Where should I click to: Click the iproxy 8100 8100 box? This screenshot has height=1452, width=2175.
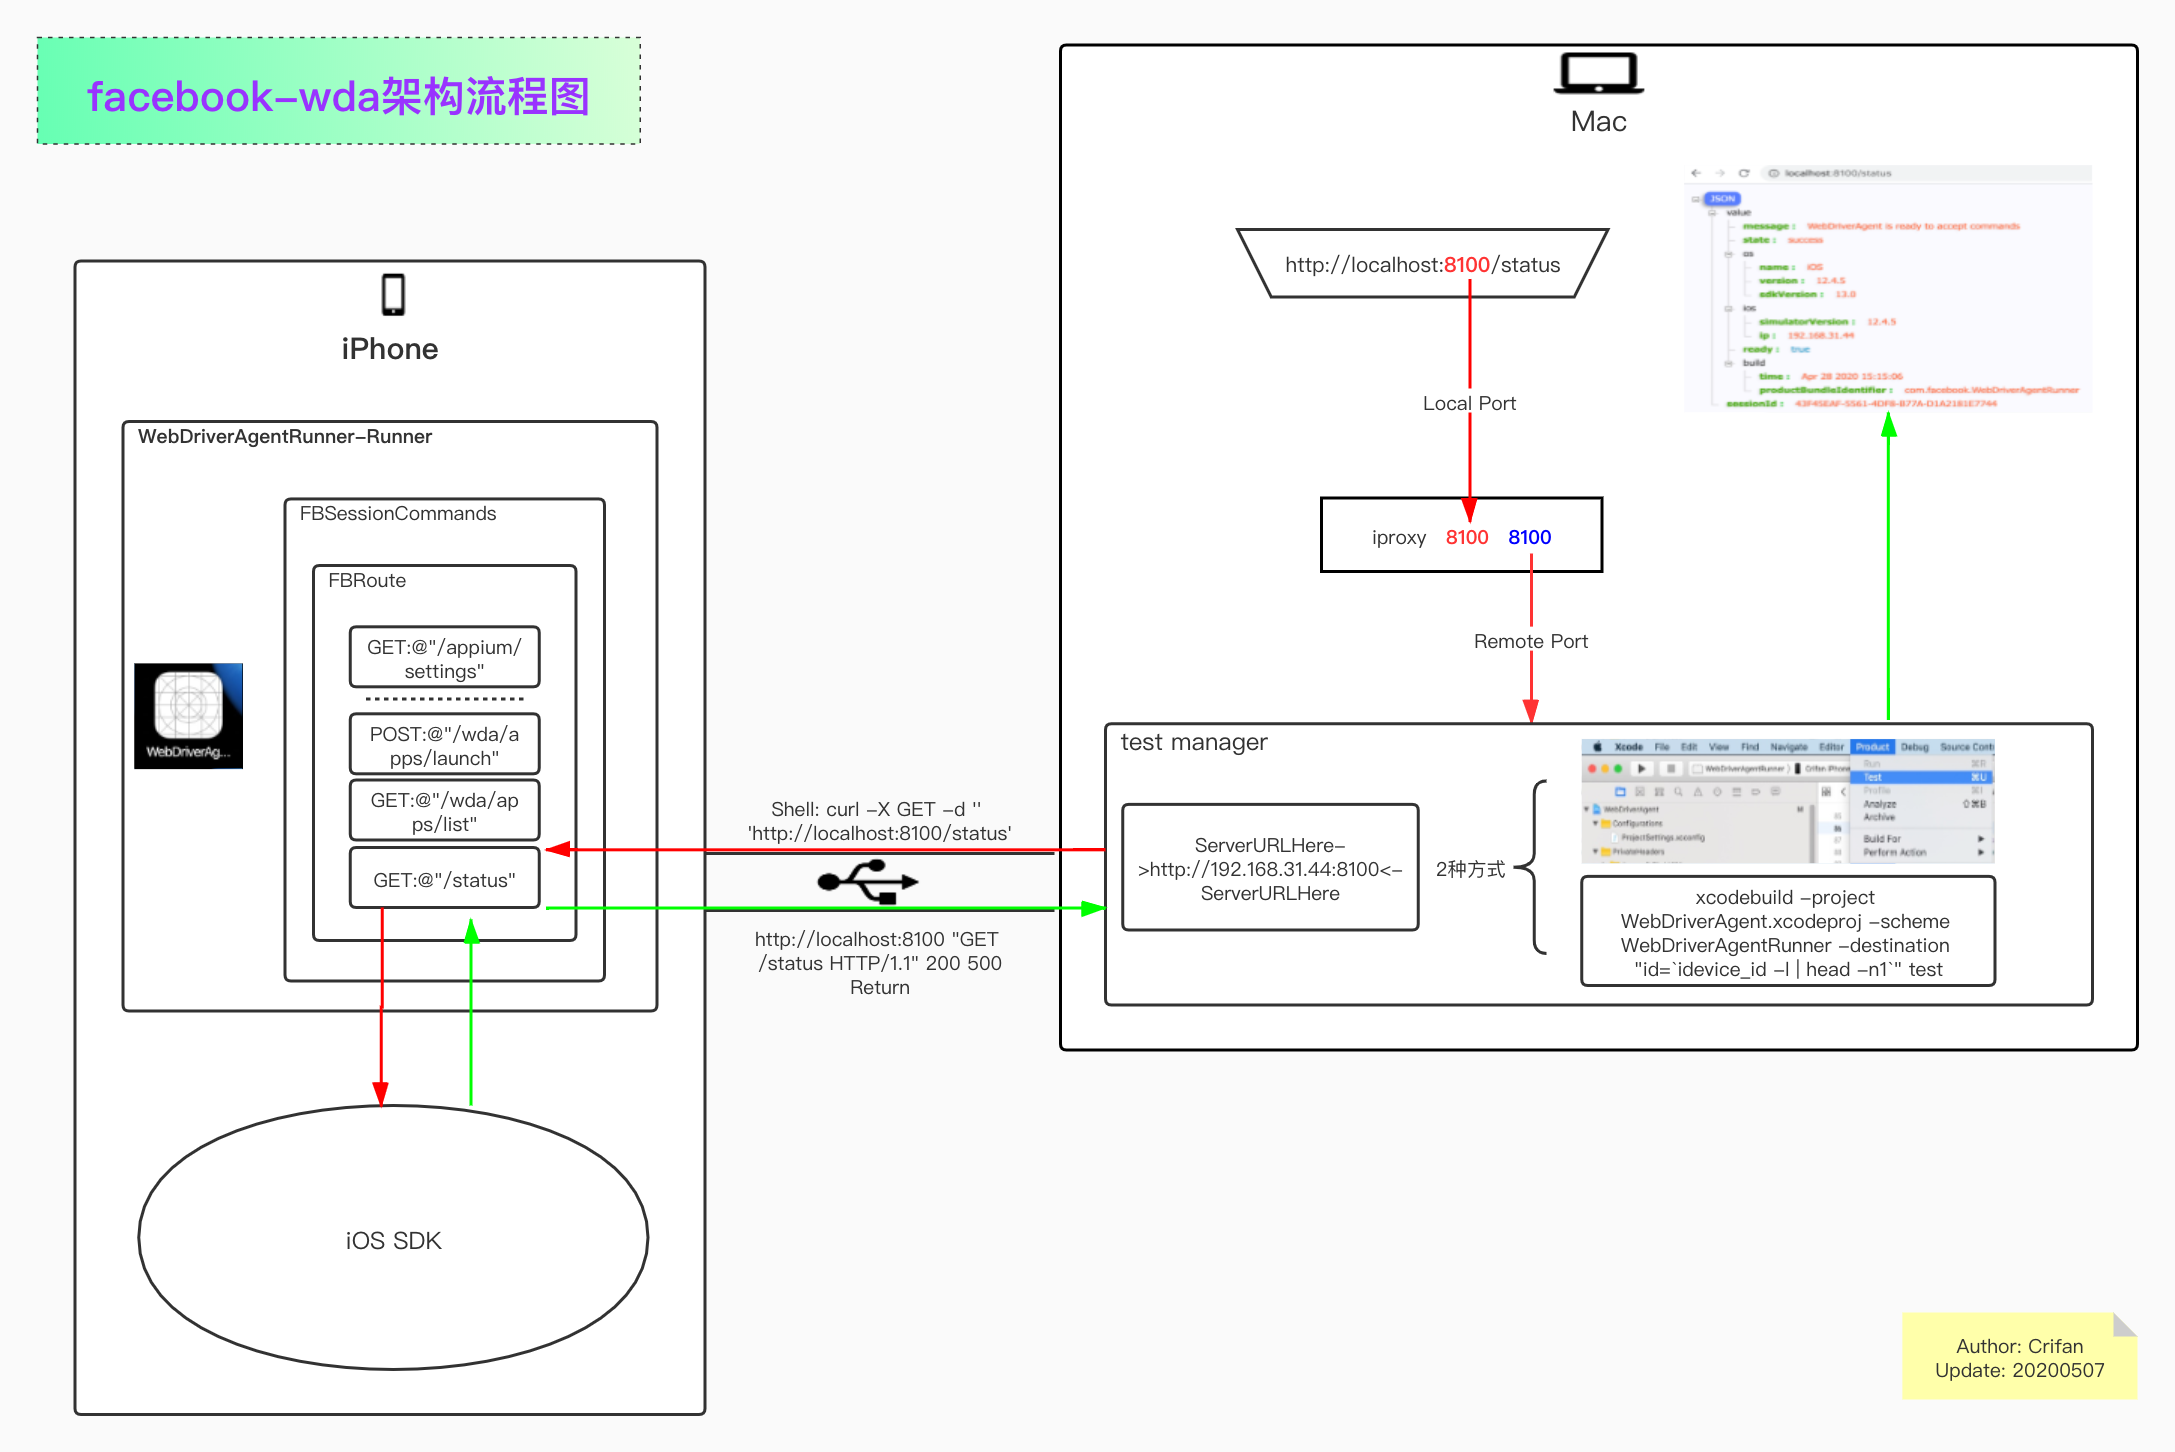[1461, 536]
